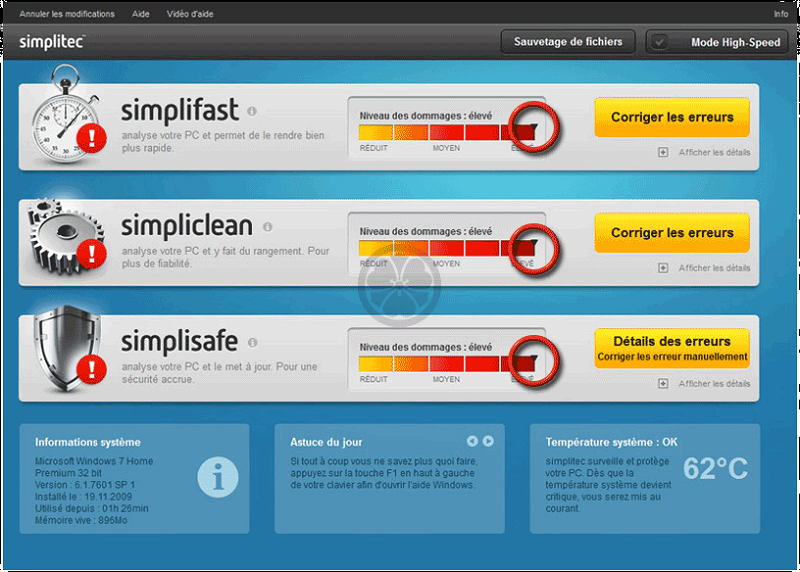Show next tip in Astuce du jour
This screenshot has height=572, width=800.
pyautogui.click(x=488, y=441)
